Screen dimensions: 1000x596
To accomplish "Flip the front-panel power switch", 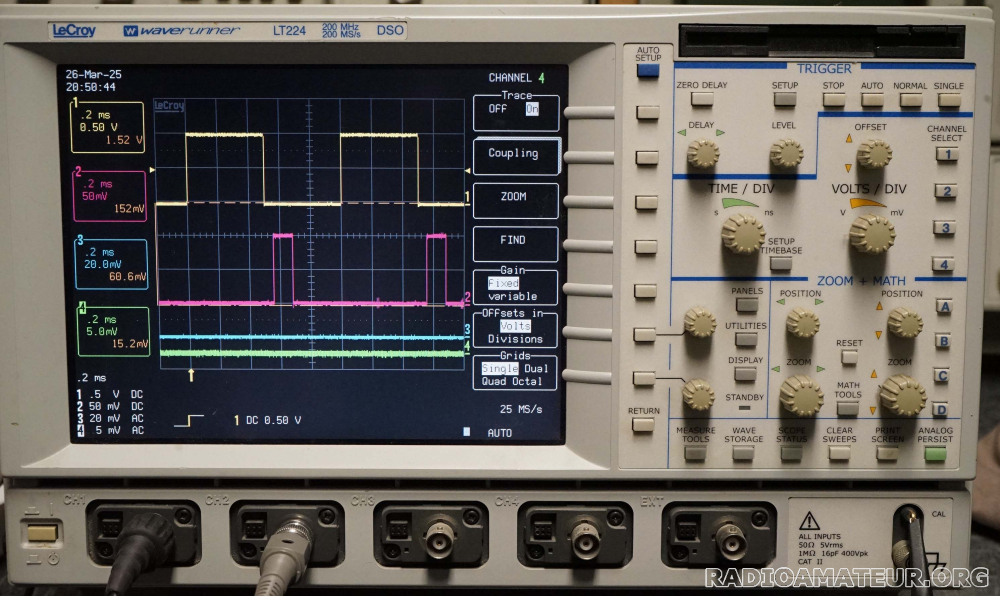I will coord(42,533).
